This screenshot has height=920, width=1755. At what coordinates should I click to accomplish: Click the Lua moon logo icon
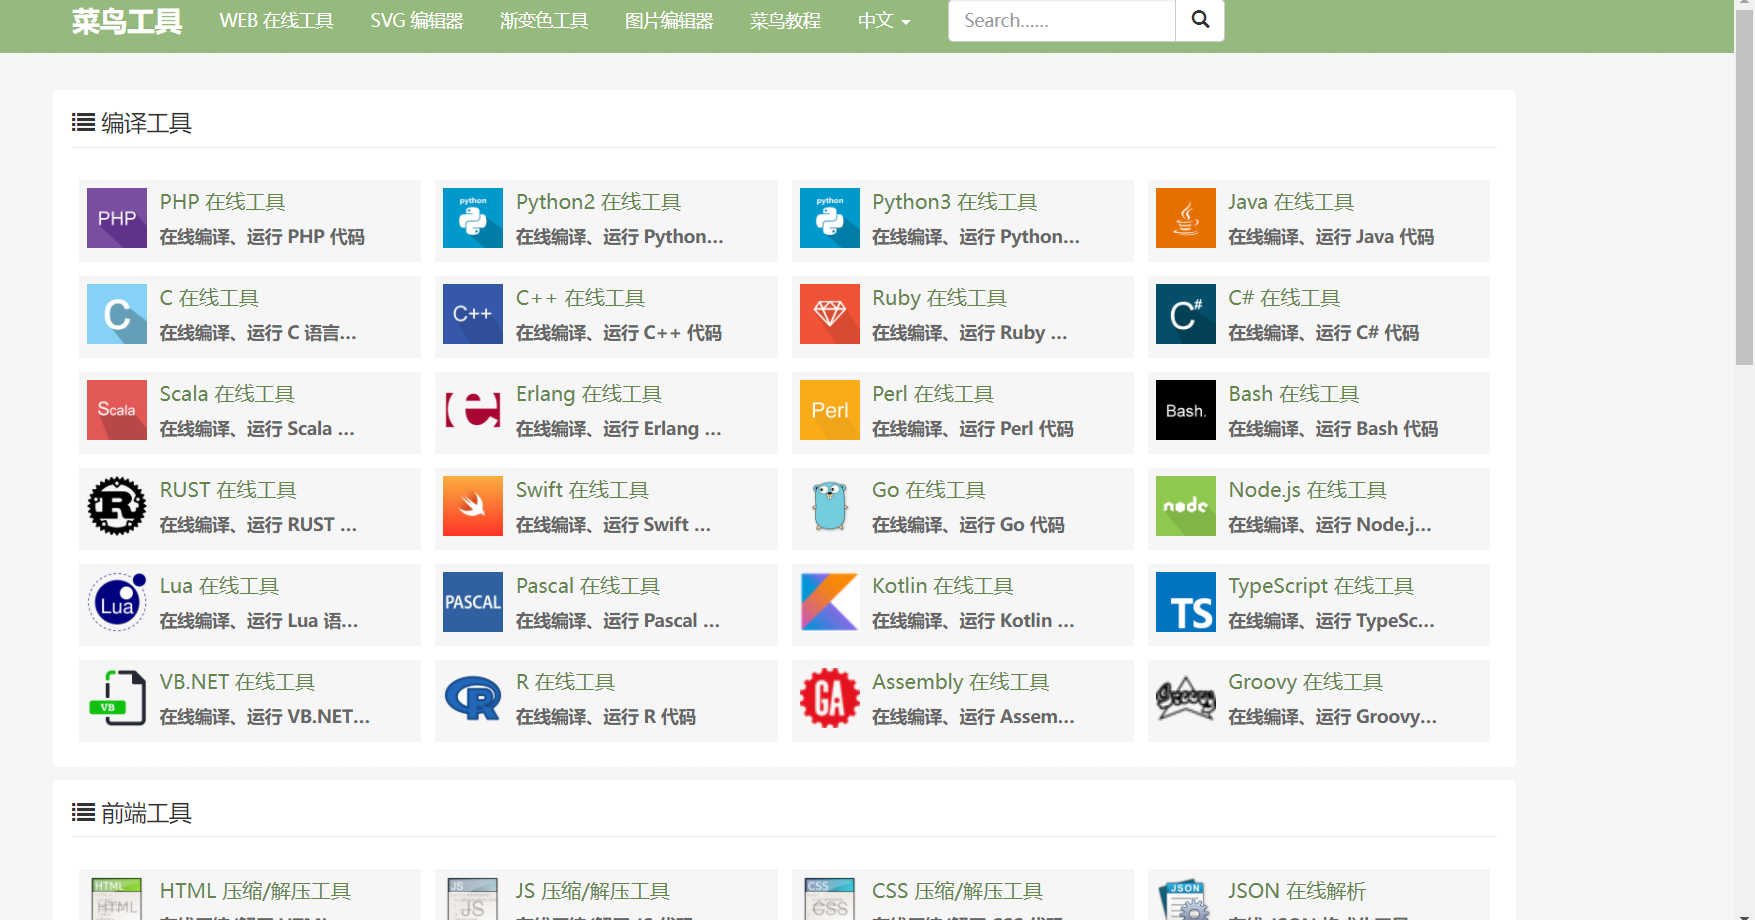[x=117, y=602]
